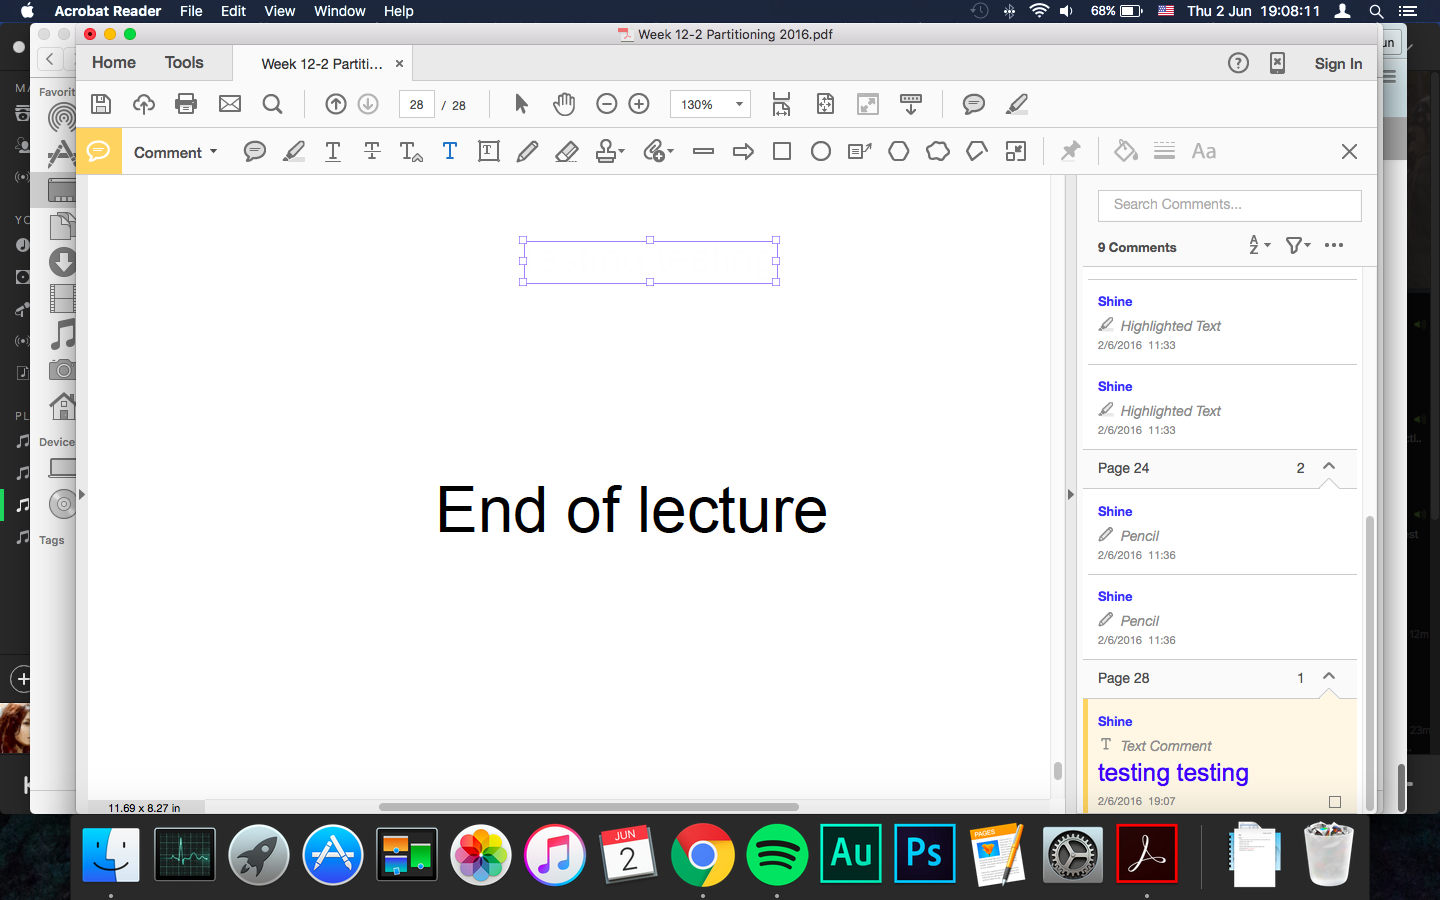
Task: Choose the Selection arrow tool
Action: [521, 104]
